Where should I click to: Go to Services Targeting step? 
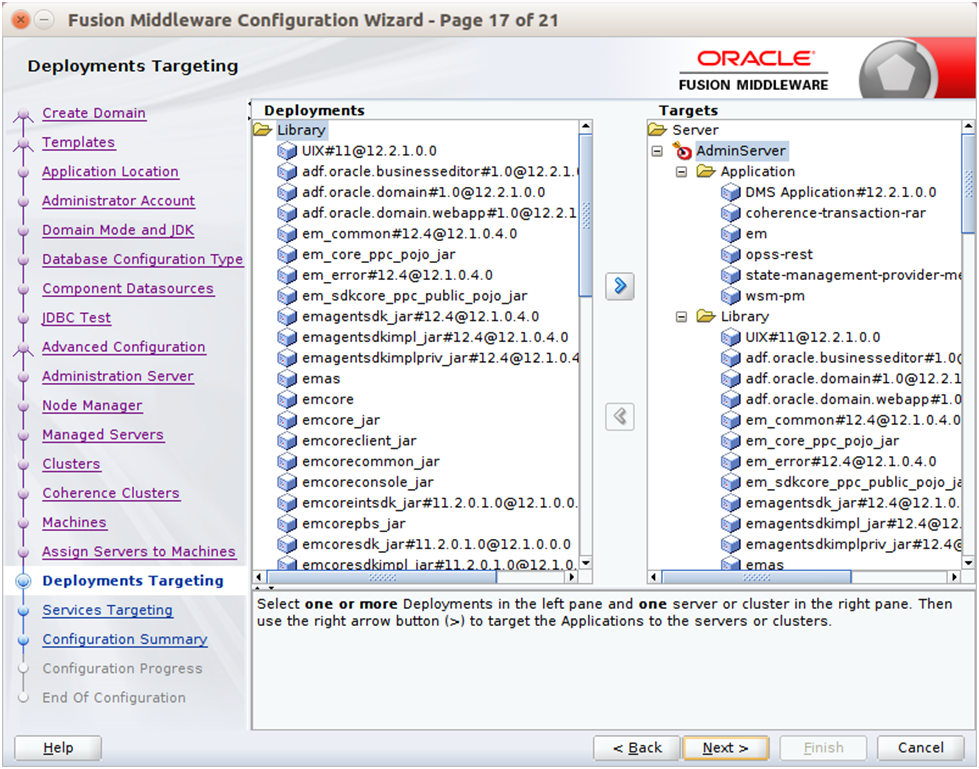click(107, 610)
